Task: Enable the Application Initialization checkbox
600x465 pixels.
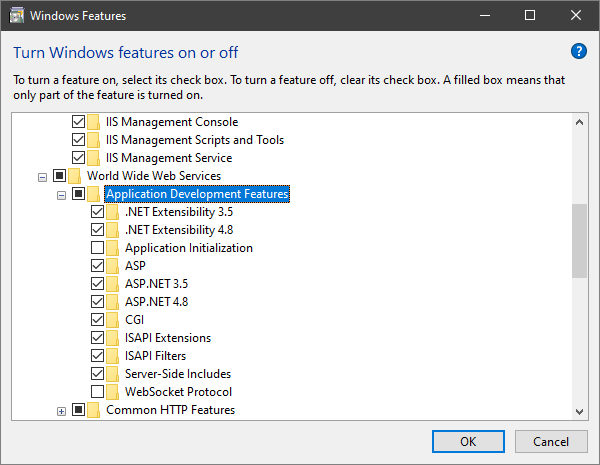Action: (98, 248)
